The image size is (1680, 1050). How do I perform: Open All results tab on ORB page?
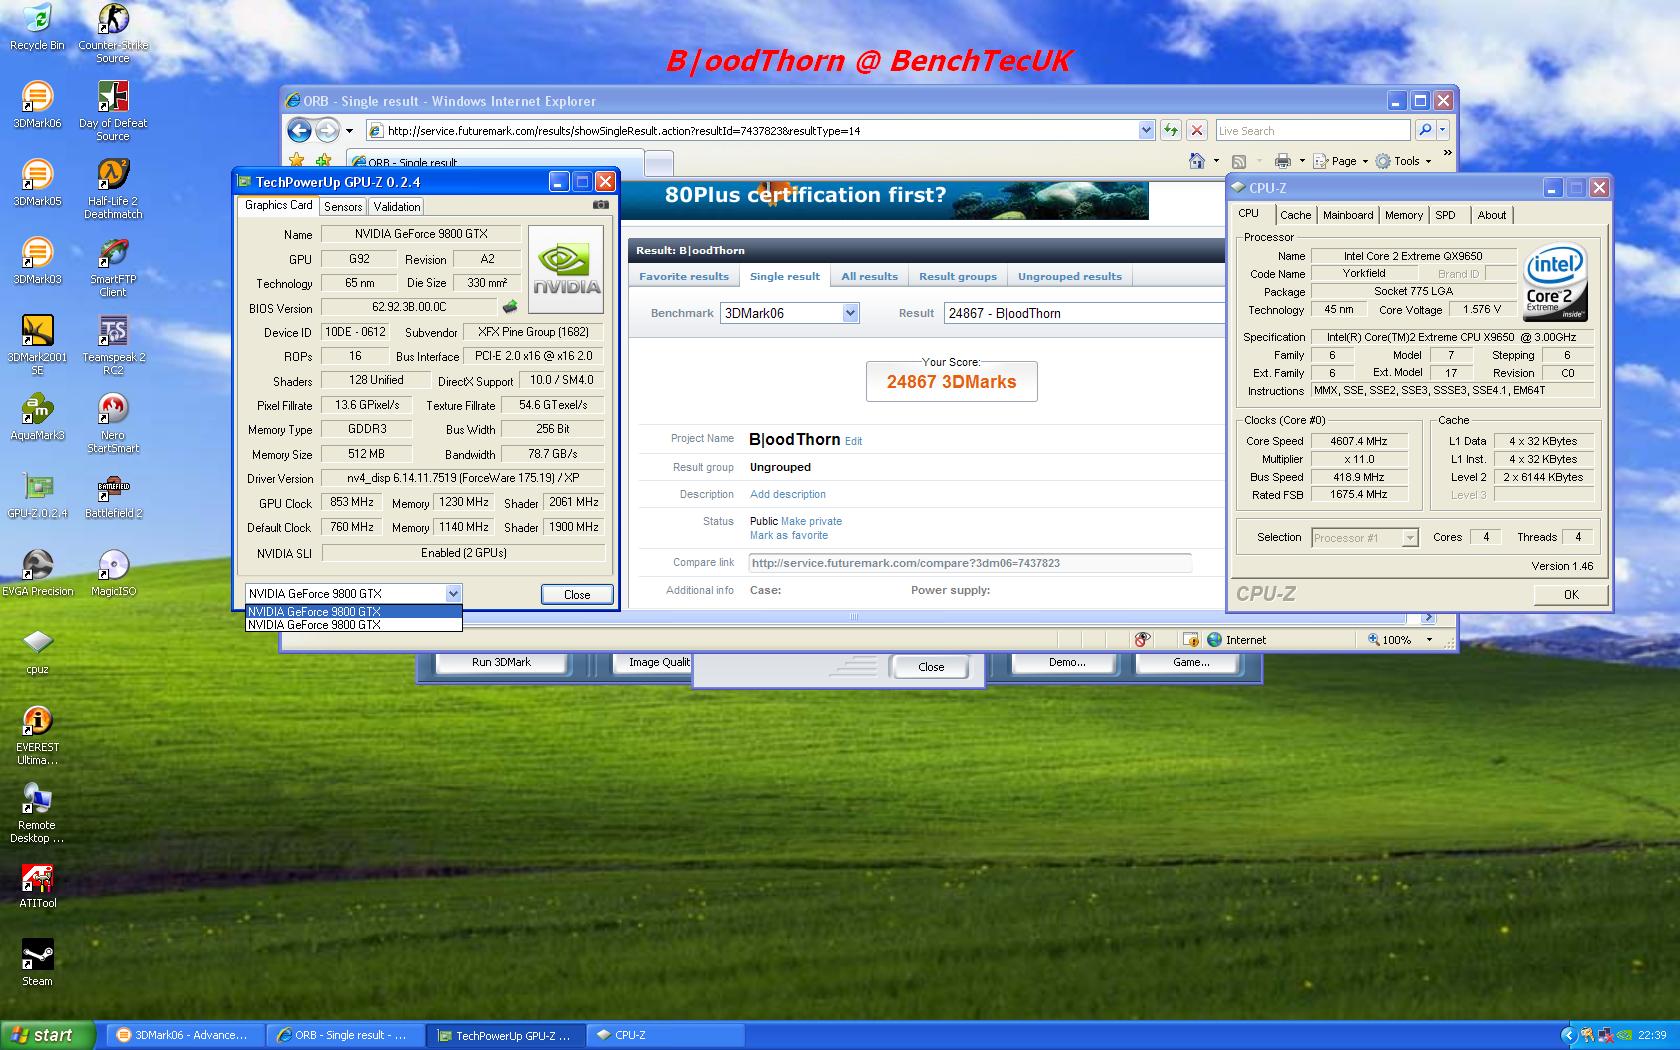[869, 276]
